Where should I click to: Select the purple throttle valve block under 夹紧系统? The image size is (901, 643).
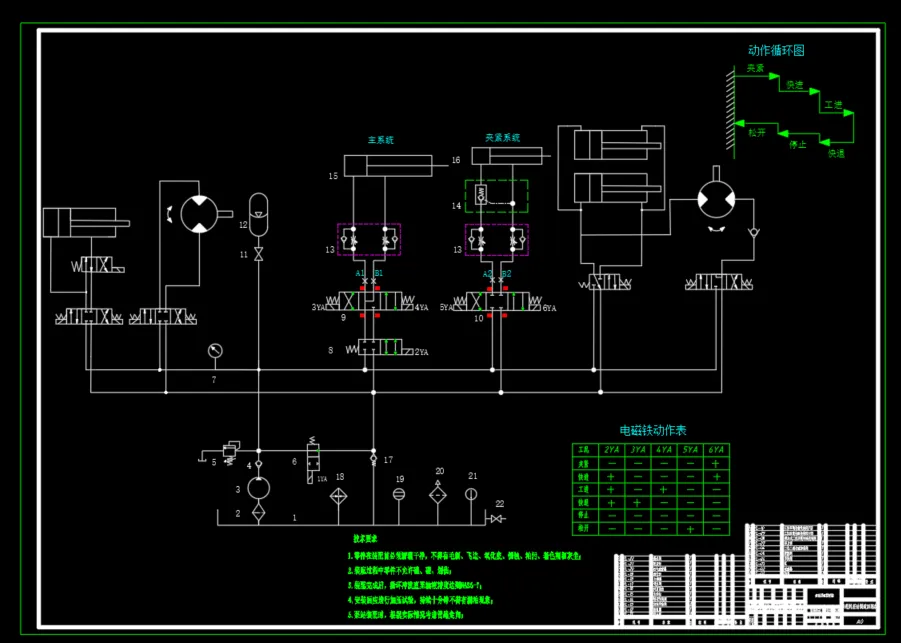[496, 240]
